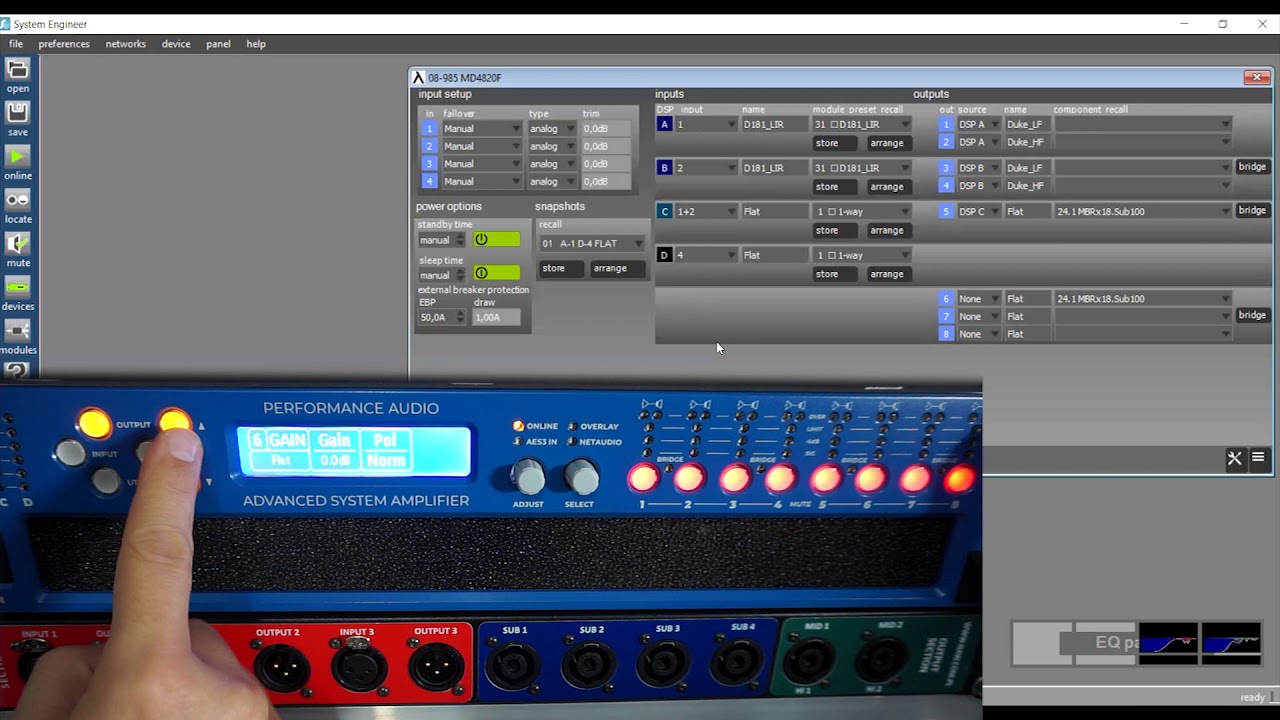Open DSP A input dropdown
Image resolution: width=1280 pixels, height=720 pixels.
coord(706,125)
